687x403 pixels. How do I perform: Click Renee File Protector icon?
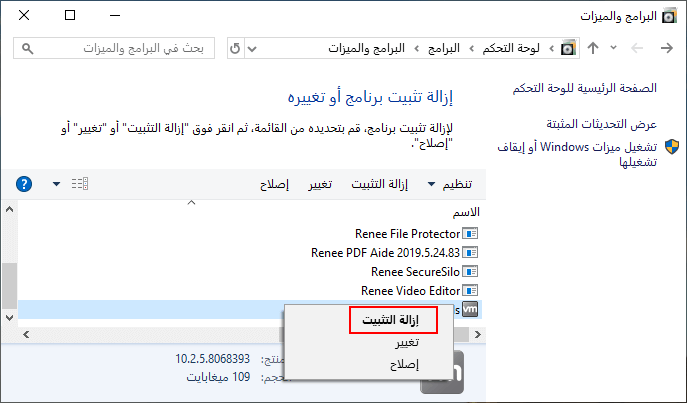click(470, 234)
